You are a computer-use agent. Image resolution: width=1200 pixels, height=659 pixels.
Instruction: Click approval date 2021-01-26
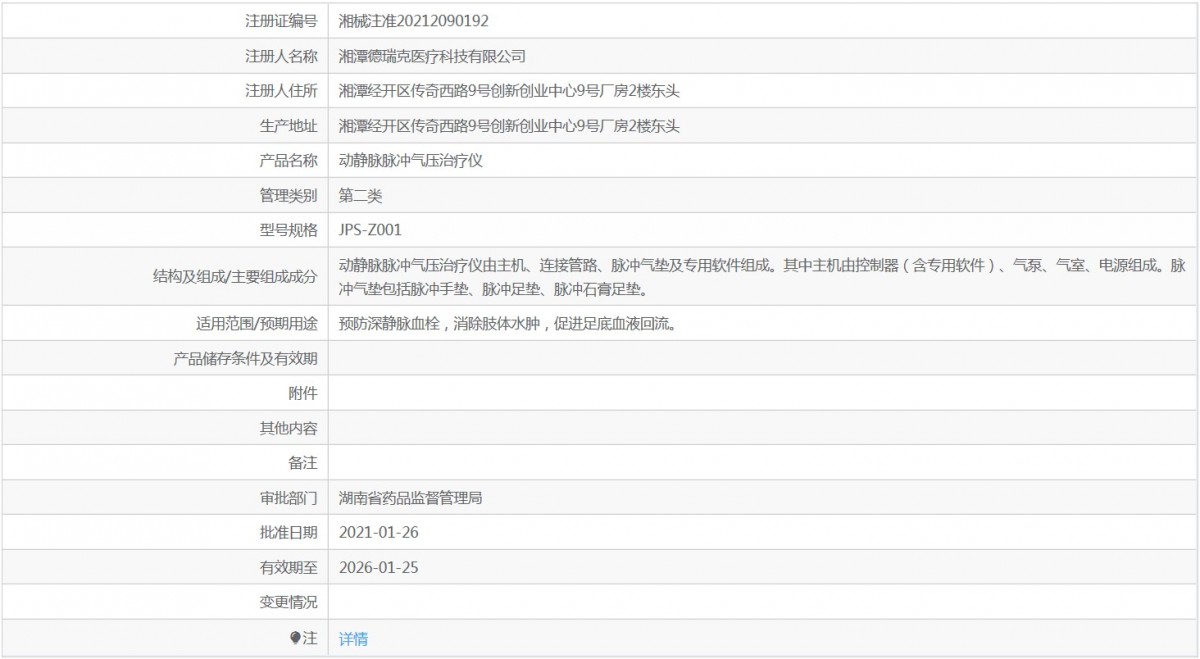pos(379,532)
